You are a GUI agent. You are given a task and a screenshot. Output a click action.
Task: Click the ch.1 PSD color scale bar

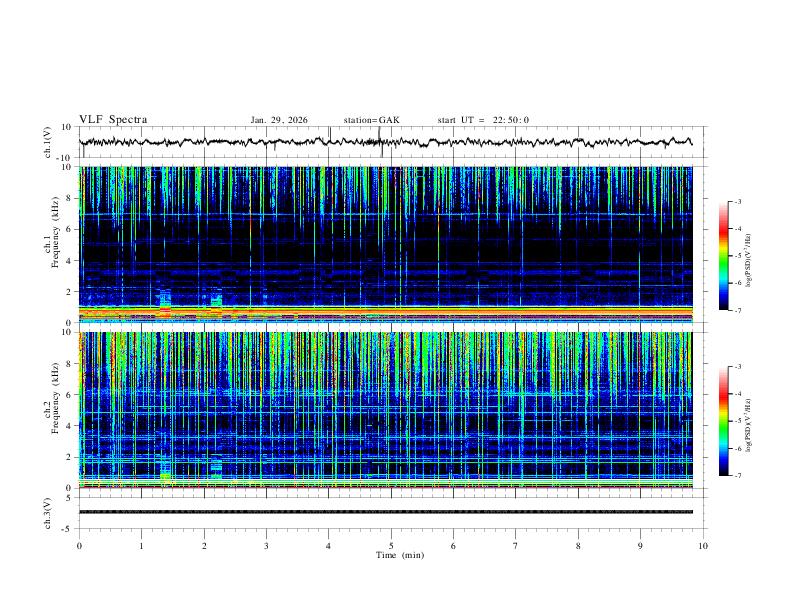723,256
